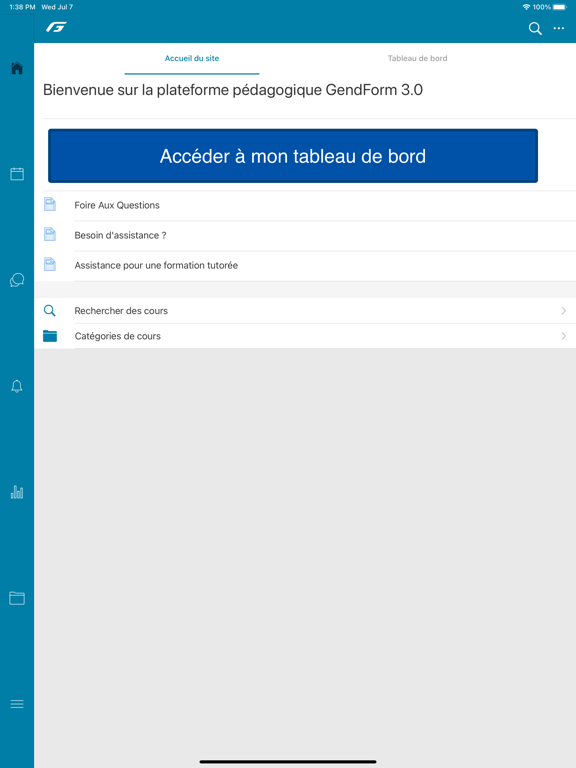Open the hamburger menu at sidebar bottom
The image size is (576, 768).
(17, 704)
